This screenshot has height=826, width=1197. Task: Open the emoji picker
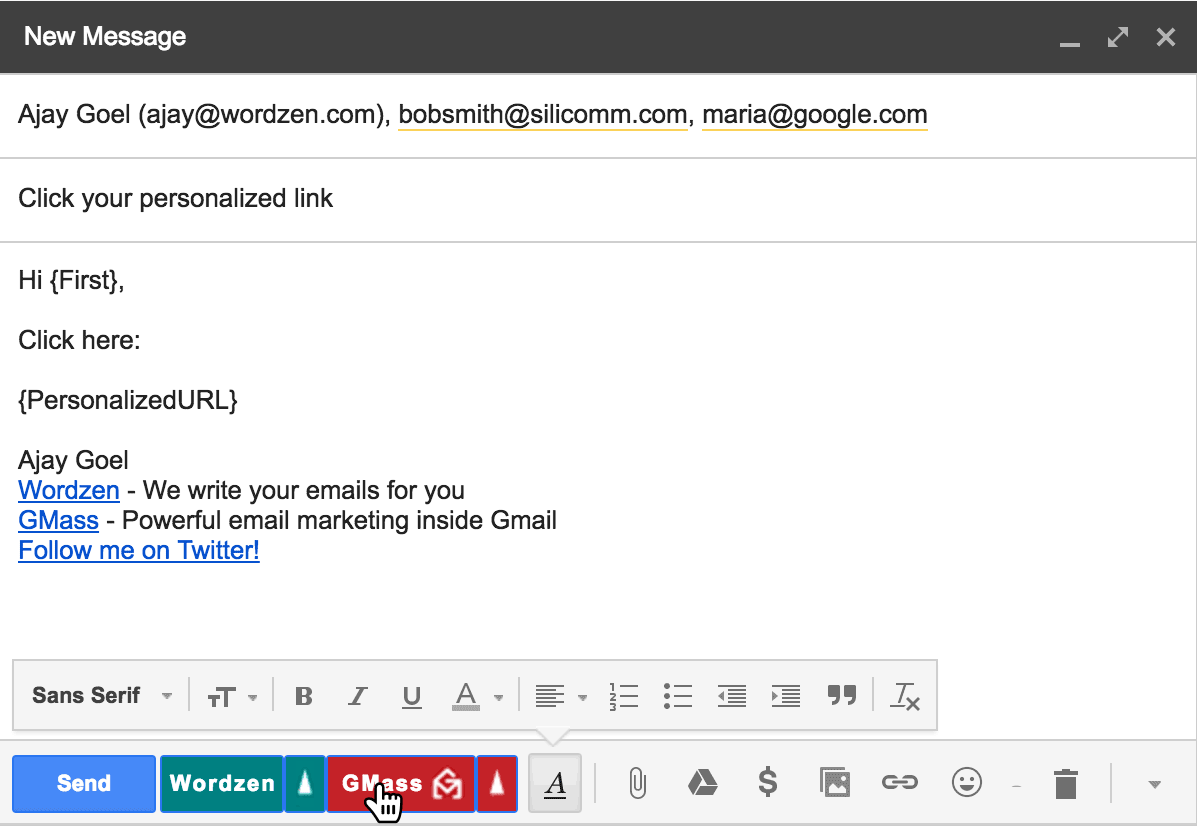coord(966,783)
